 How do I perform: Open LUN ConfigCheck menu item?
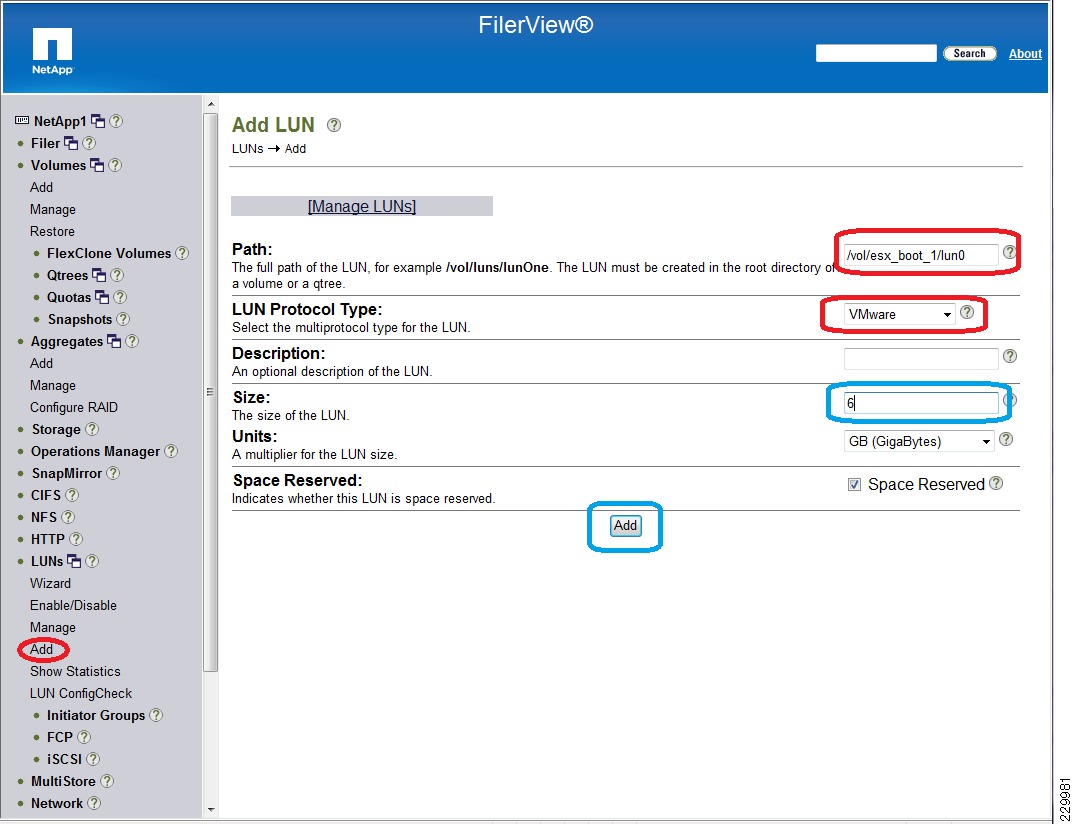pyautogui.click(x=81, y=693)
